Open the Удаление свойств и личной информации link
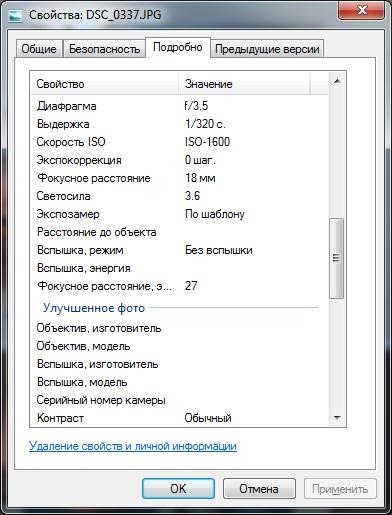This screenshot has width=392, height=515. [x=133, y=446]
